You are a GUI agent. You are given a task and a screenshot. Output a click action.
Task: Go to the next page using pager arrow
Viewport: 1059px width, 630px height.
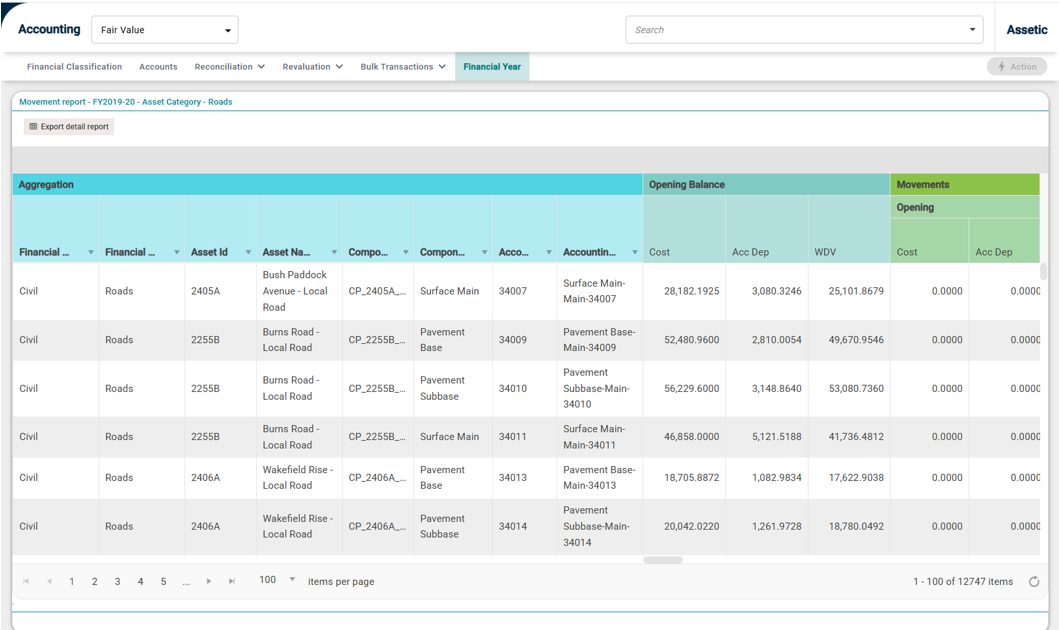click(209, 581)
